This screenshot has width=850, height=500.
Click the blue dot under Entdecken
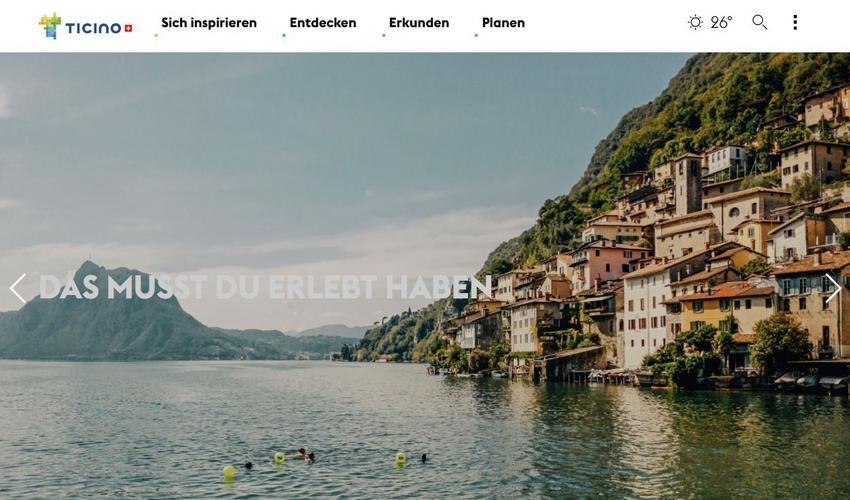point(284,36)
